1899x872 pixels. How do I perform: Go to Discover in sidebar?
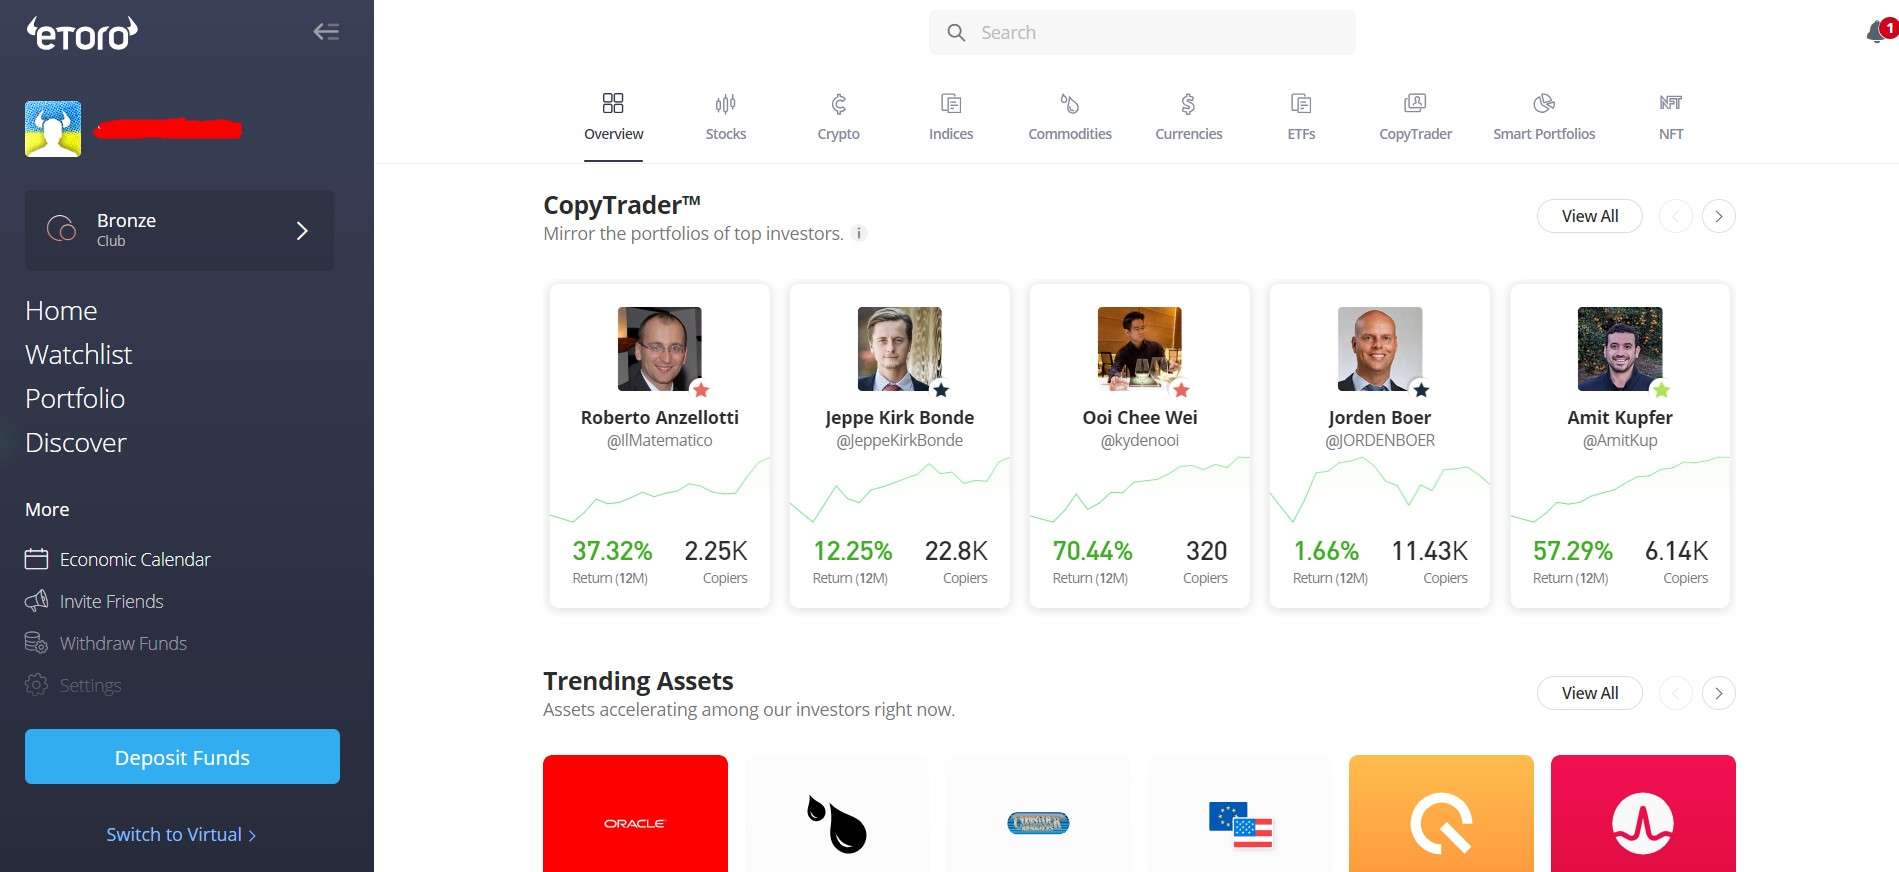coord(76,443)
